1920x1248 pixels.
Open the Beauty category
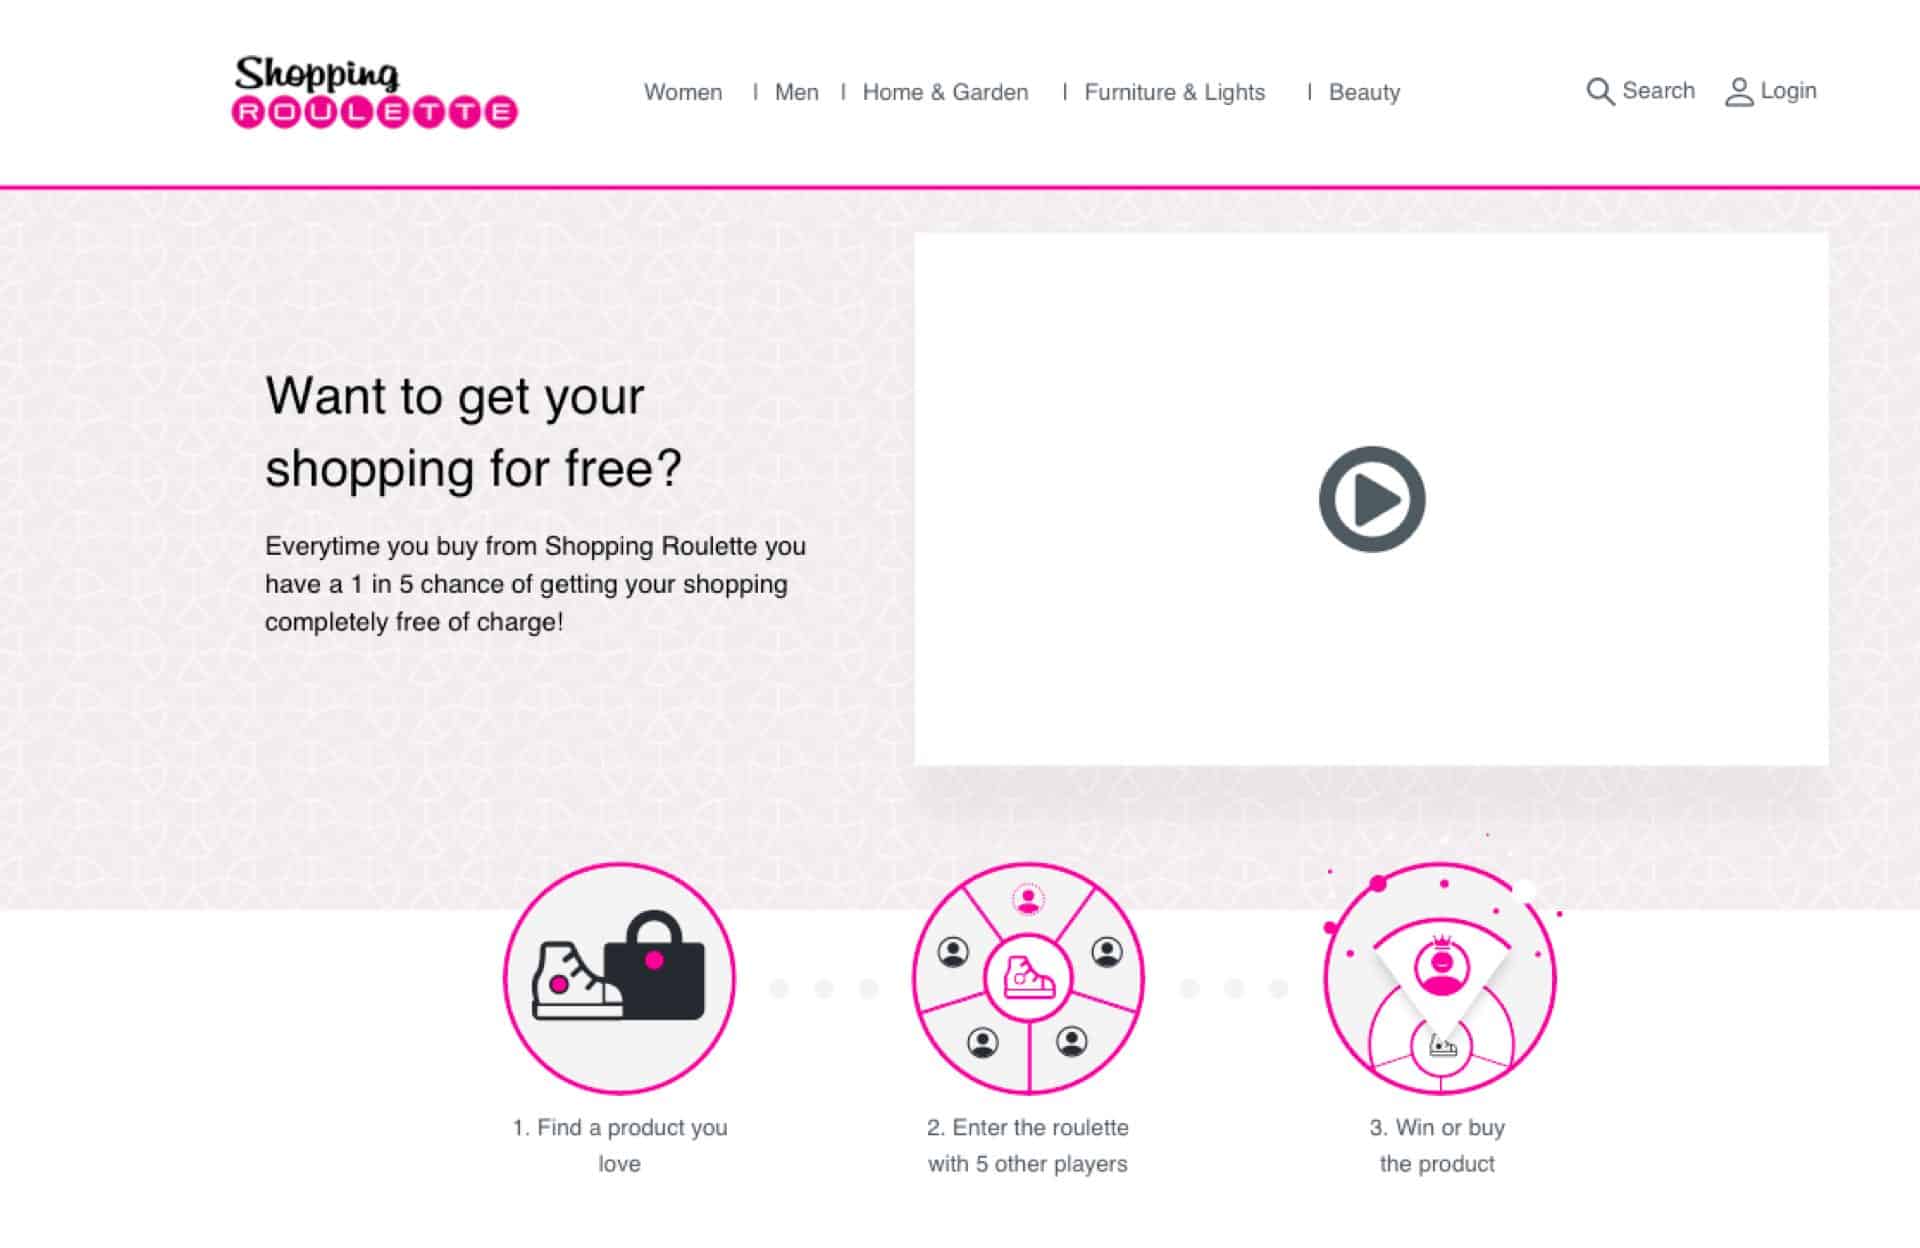point(1364,92)
